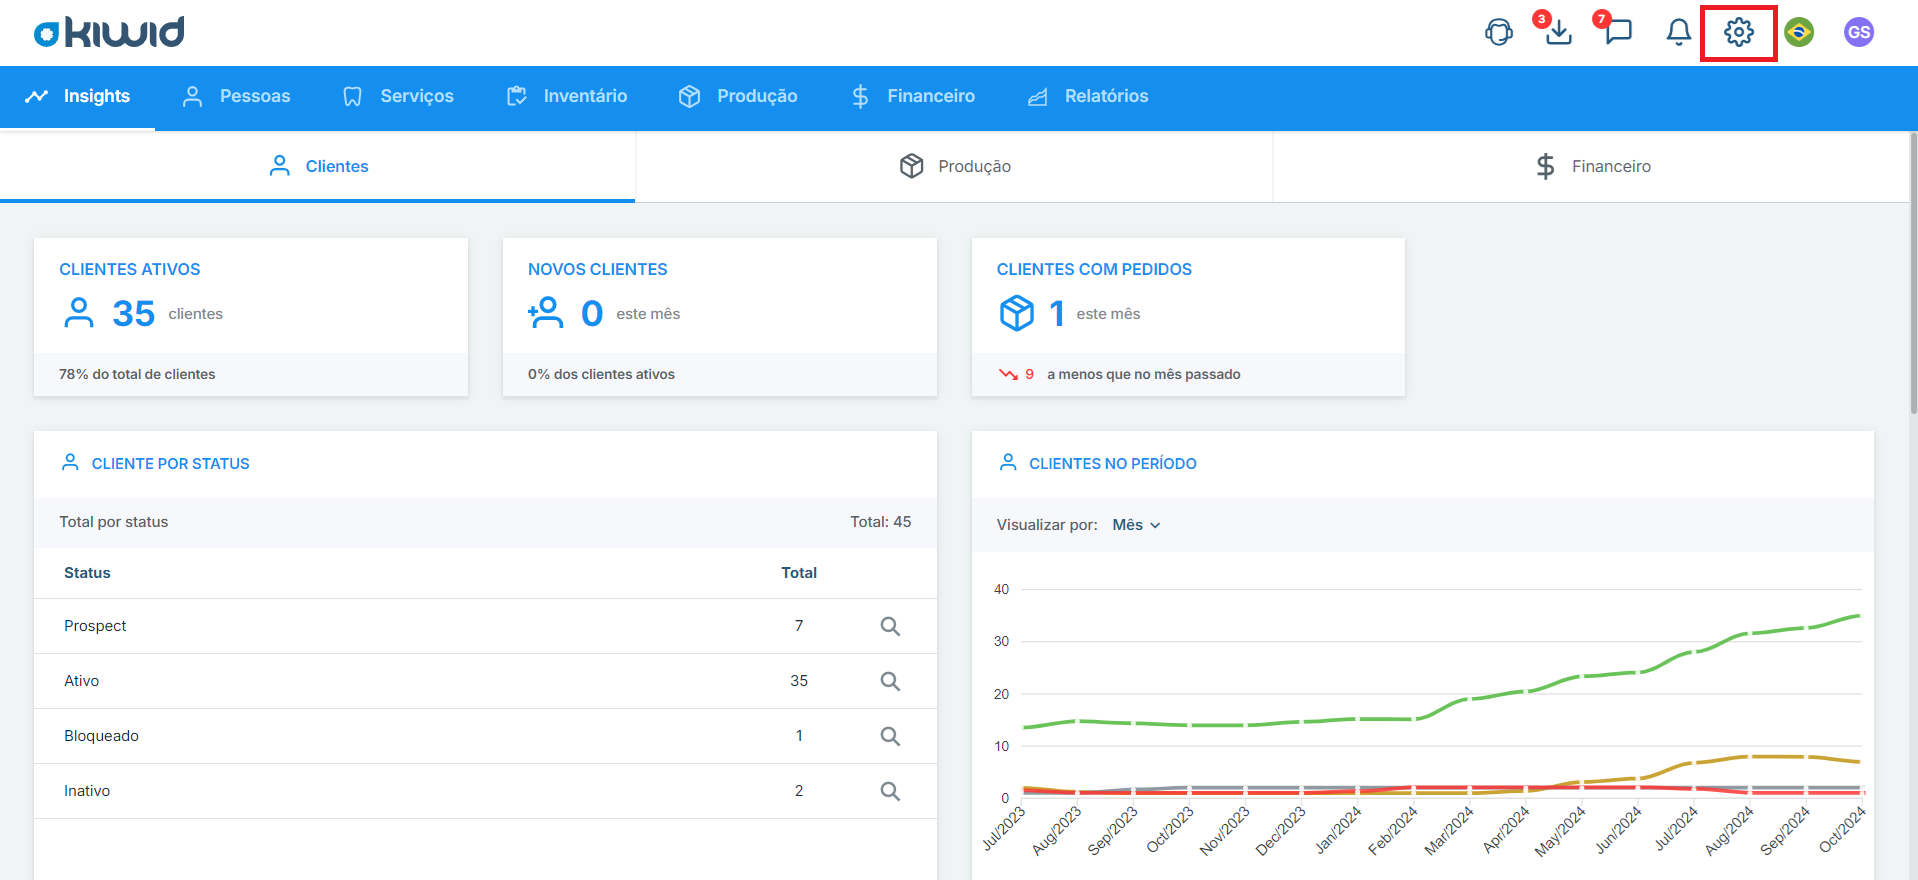Viewport: 1918px width, 880px height.
Task: Open the GS user avatar menu
Action: [x=1859, y=32]
